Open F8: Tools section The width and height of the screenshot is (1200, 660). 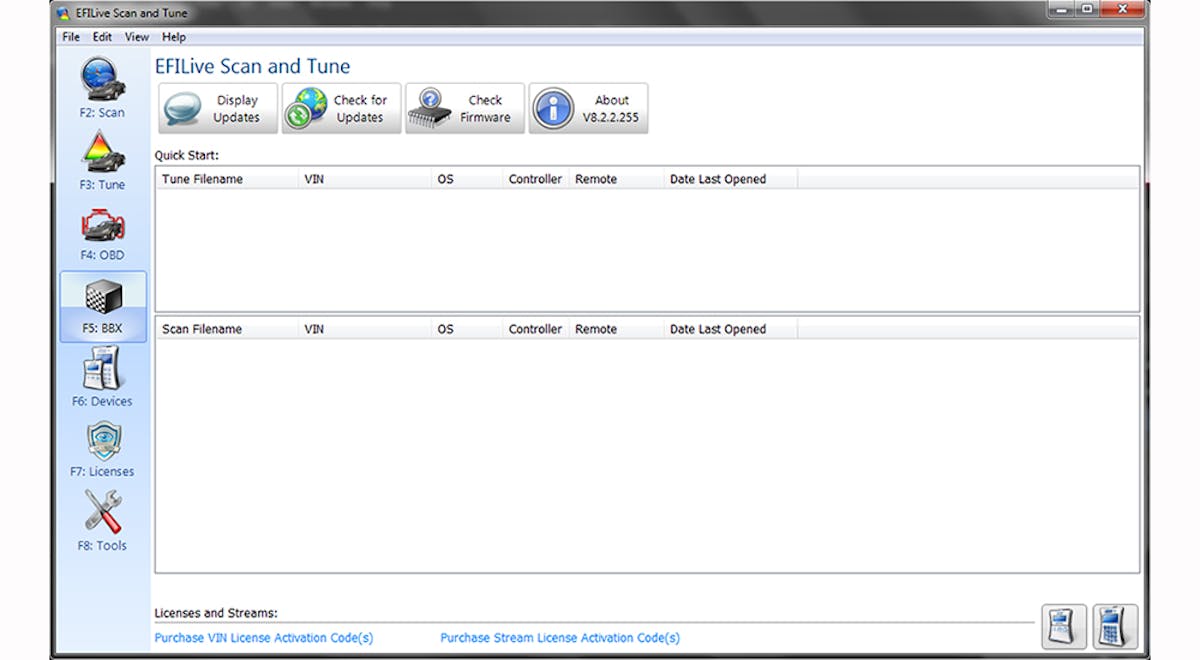tap(102, 520)
